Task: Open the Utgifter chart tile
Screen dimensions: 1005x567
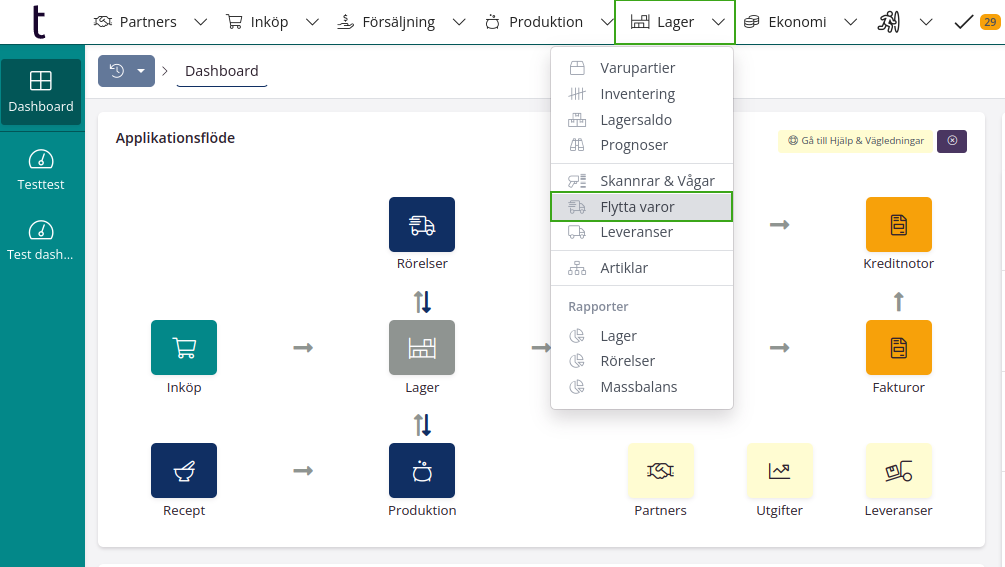Action: coord(779,471)
